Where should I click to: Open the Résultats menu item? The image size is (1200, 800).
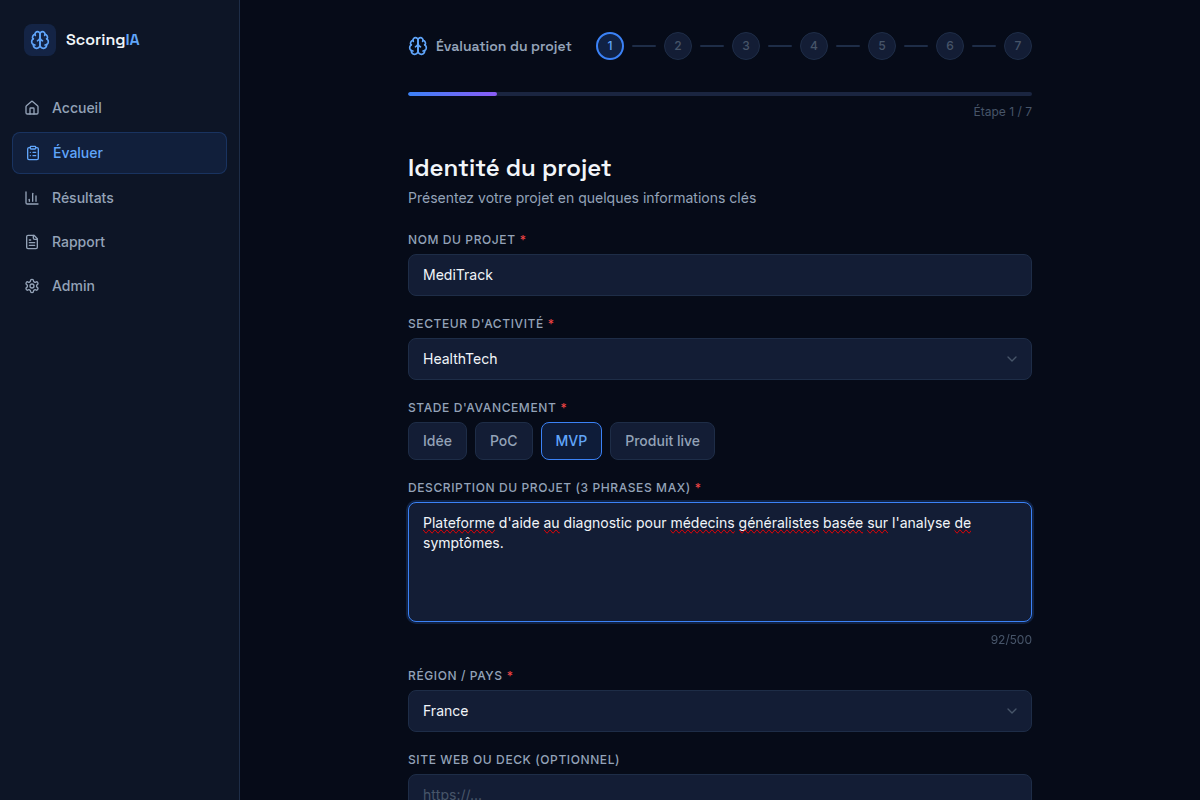pyautogui.click(x=120, y=198)
